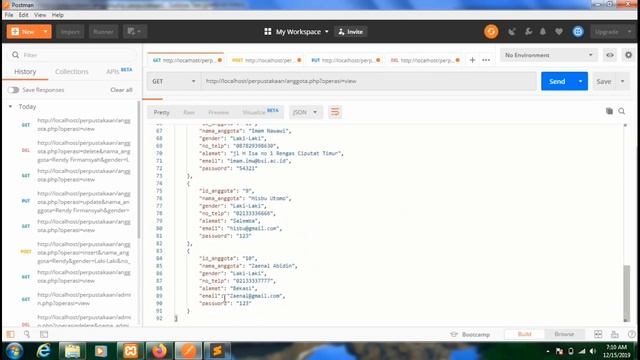Collapse the Today history group

tap(10, 107)
